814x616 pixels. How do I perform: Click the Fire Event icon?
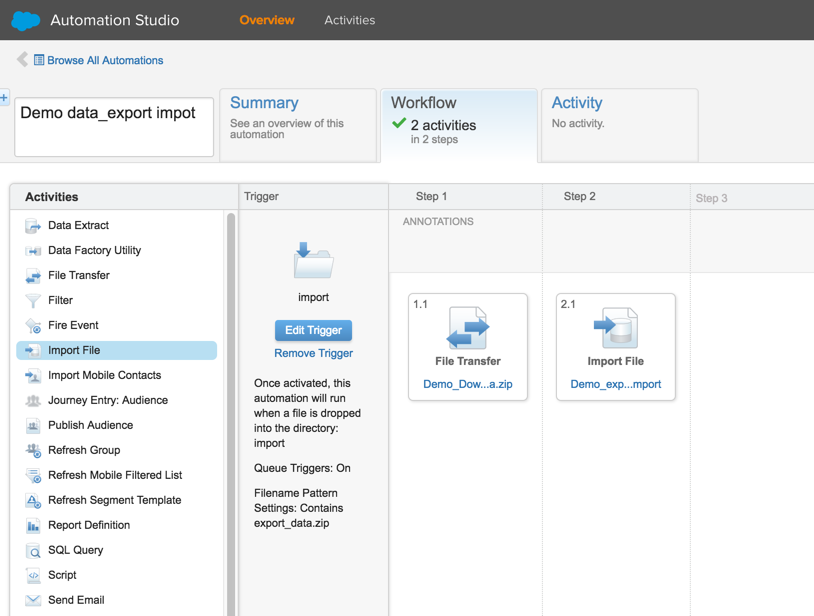(x=33, y=325)
